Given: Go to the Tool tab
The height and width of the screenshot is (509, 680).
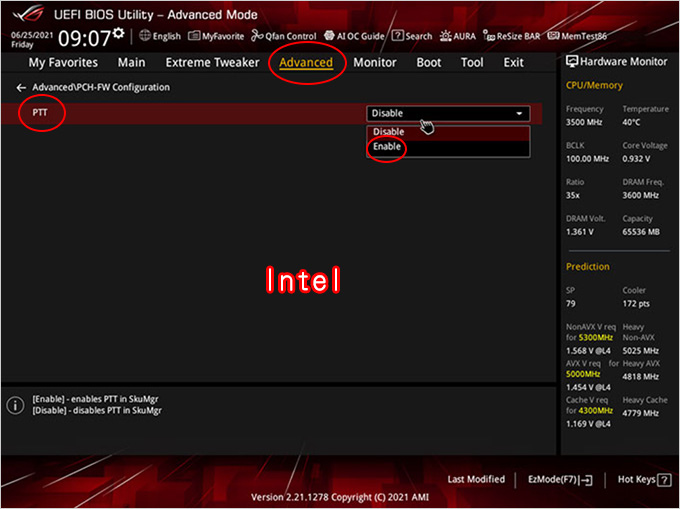Looking at the screenshot, I should [x=472, y=62].
